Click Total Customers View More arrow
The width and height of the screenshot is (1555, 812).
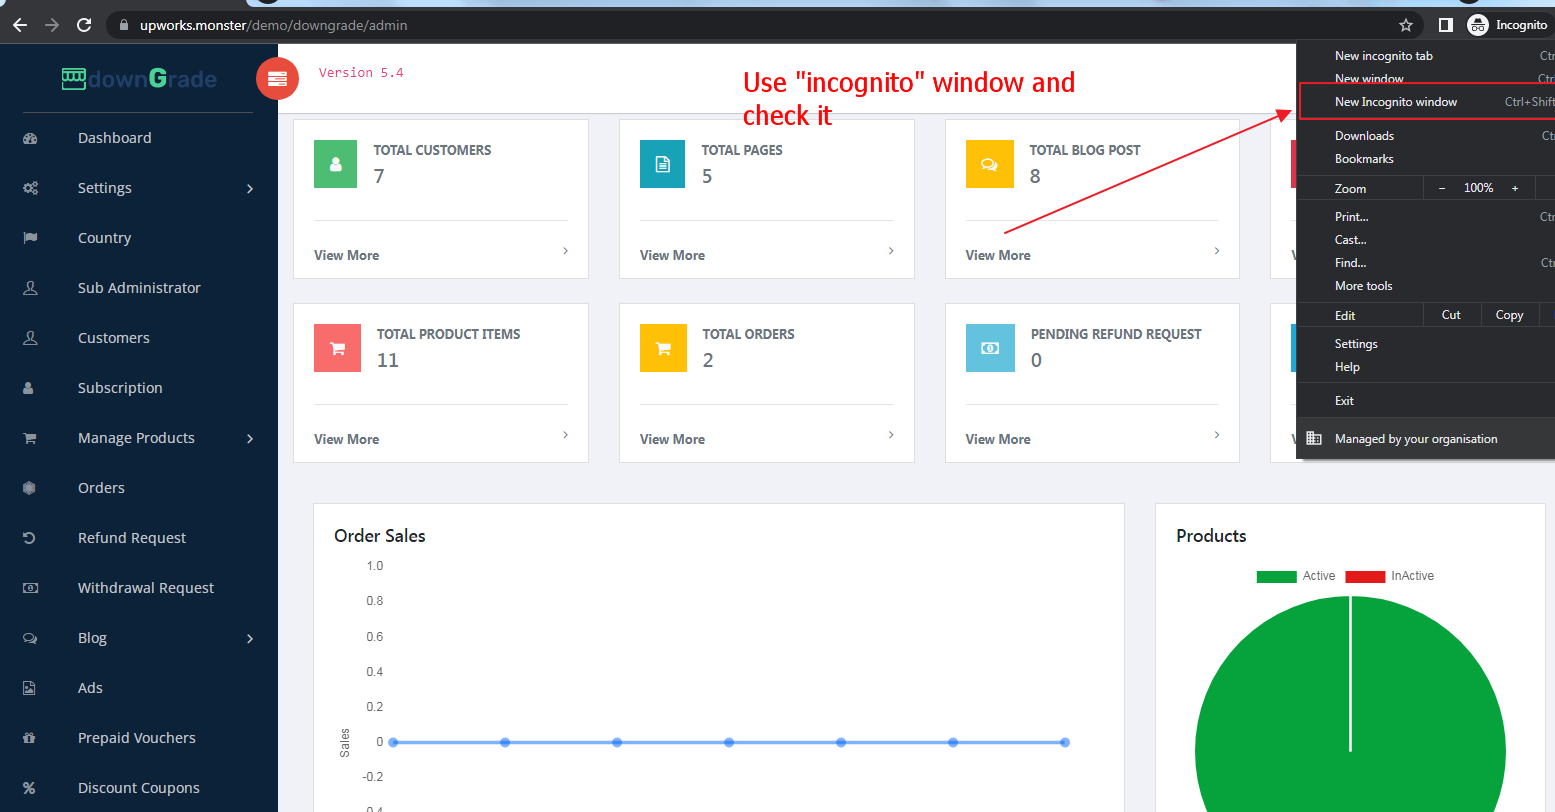(x=565, y=251)
